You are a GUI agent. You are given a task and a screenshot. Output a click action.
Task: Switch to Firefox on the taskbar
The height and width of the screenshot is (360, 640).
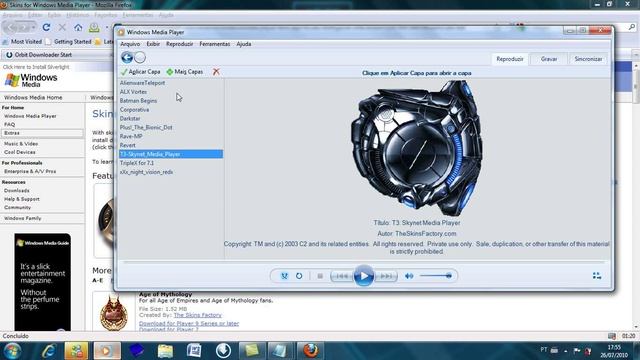(x=310, y=351)
